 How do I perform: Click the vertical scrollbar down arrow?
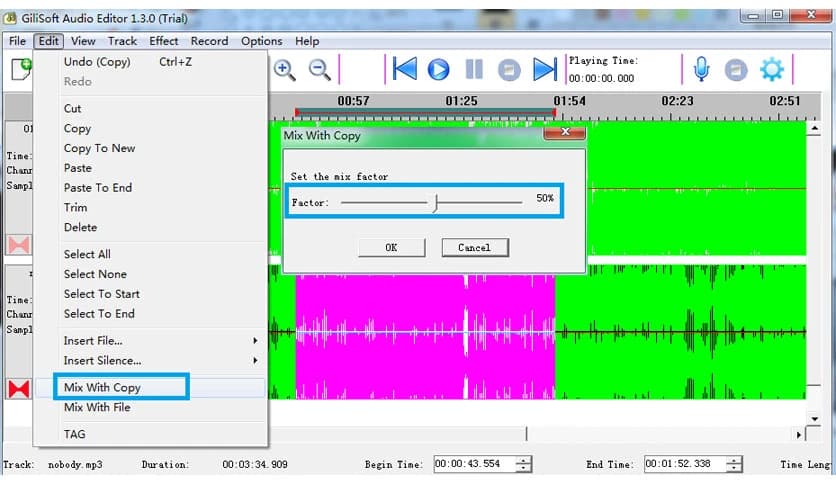[814, 419]
